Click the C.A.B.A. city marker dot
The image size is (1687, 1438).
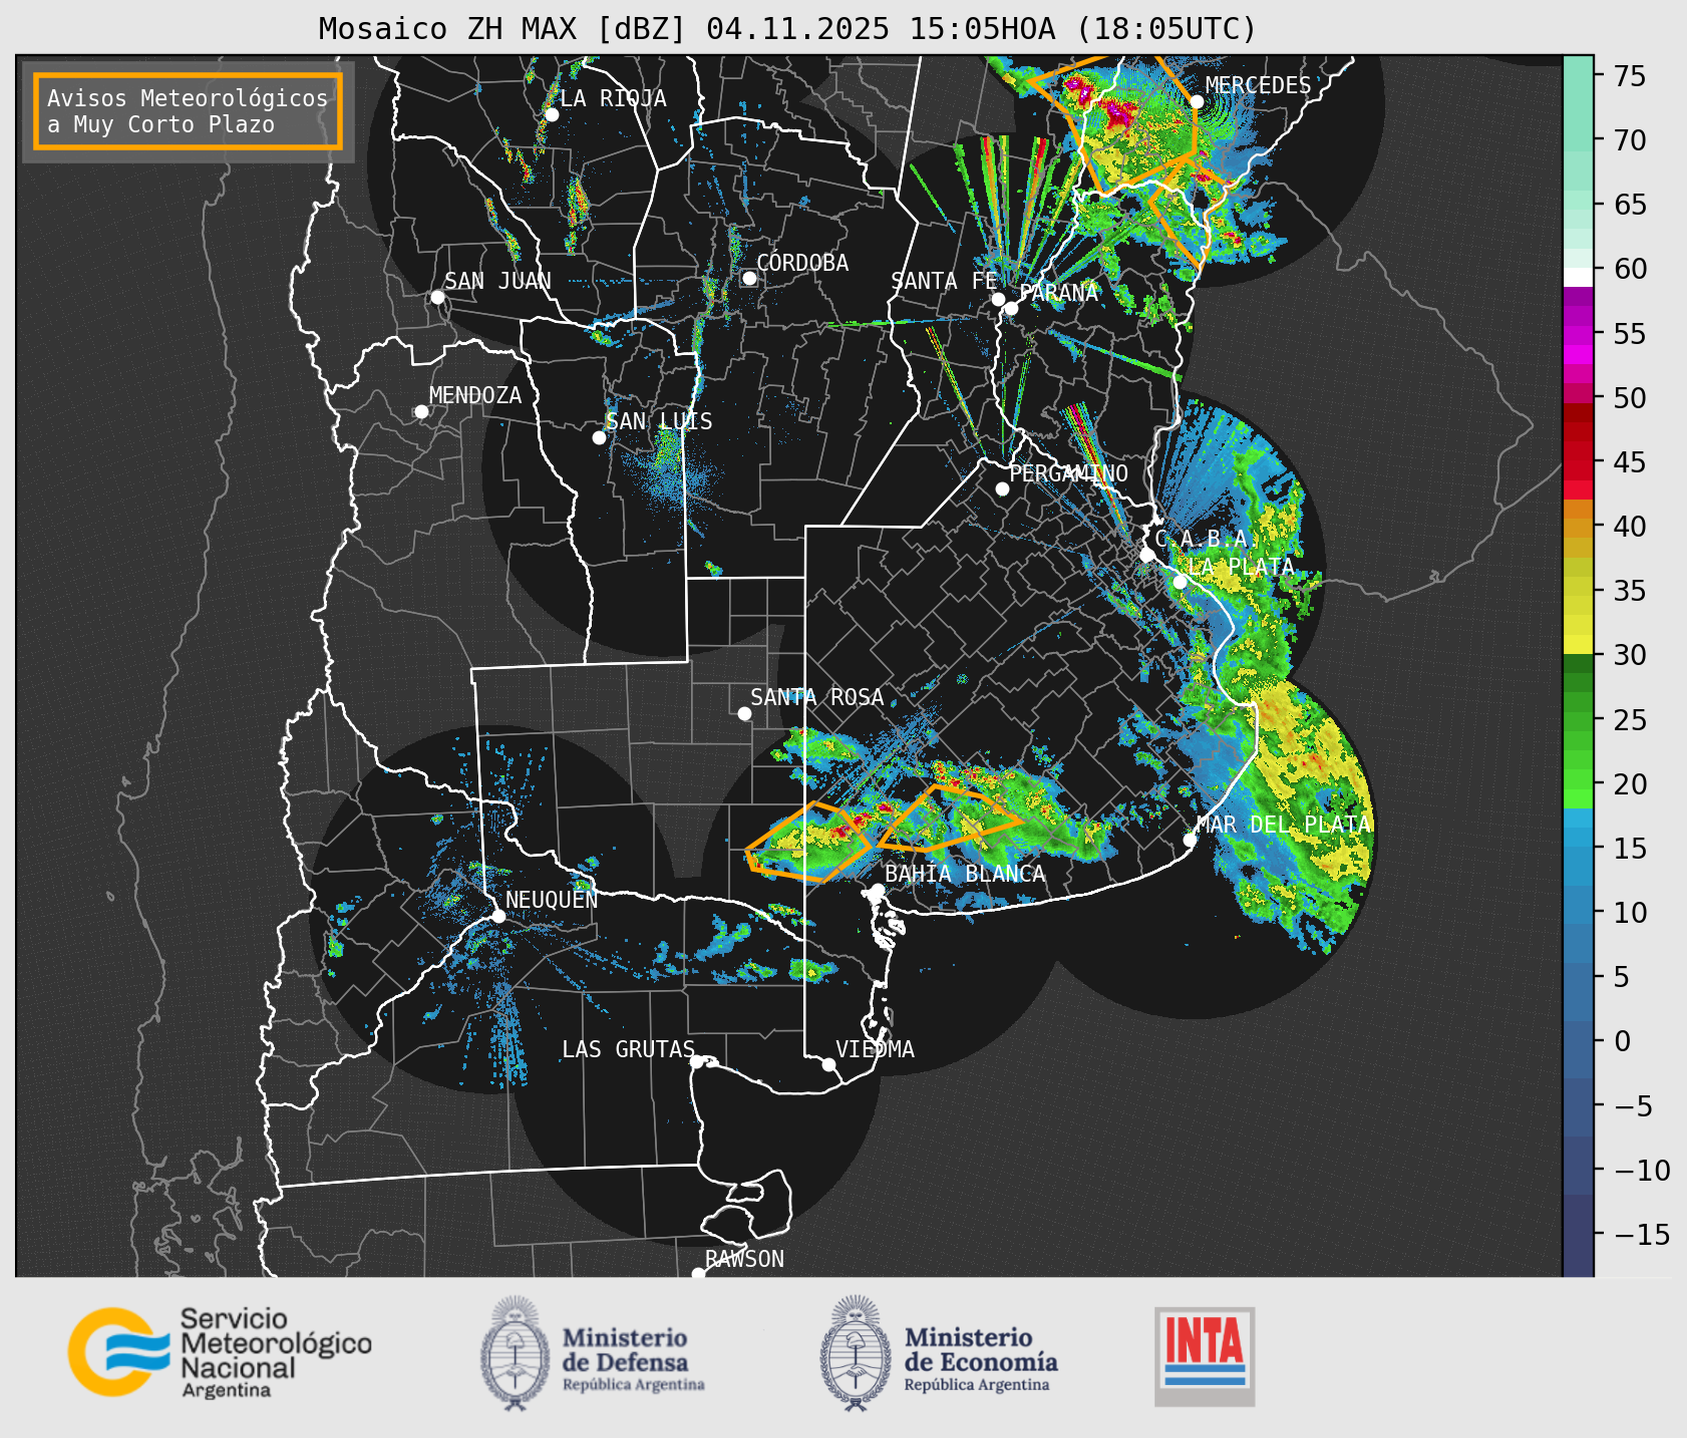[x=1148, y=555]
